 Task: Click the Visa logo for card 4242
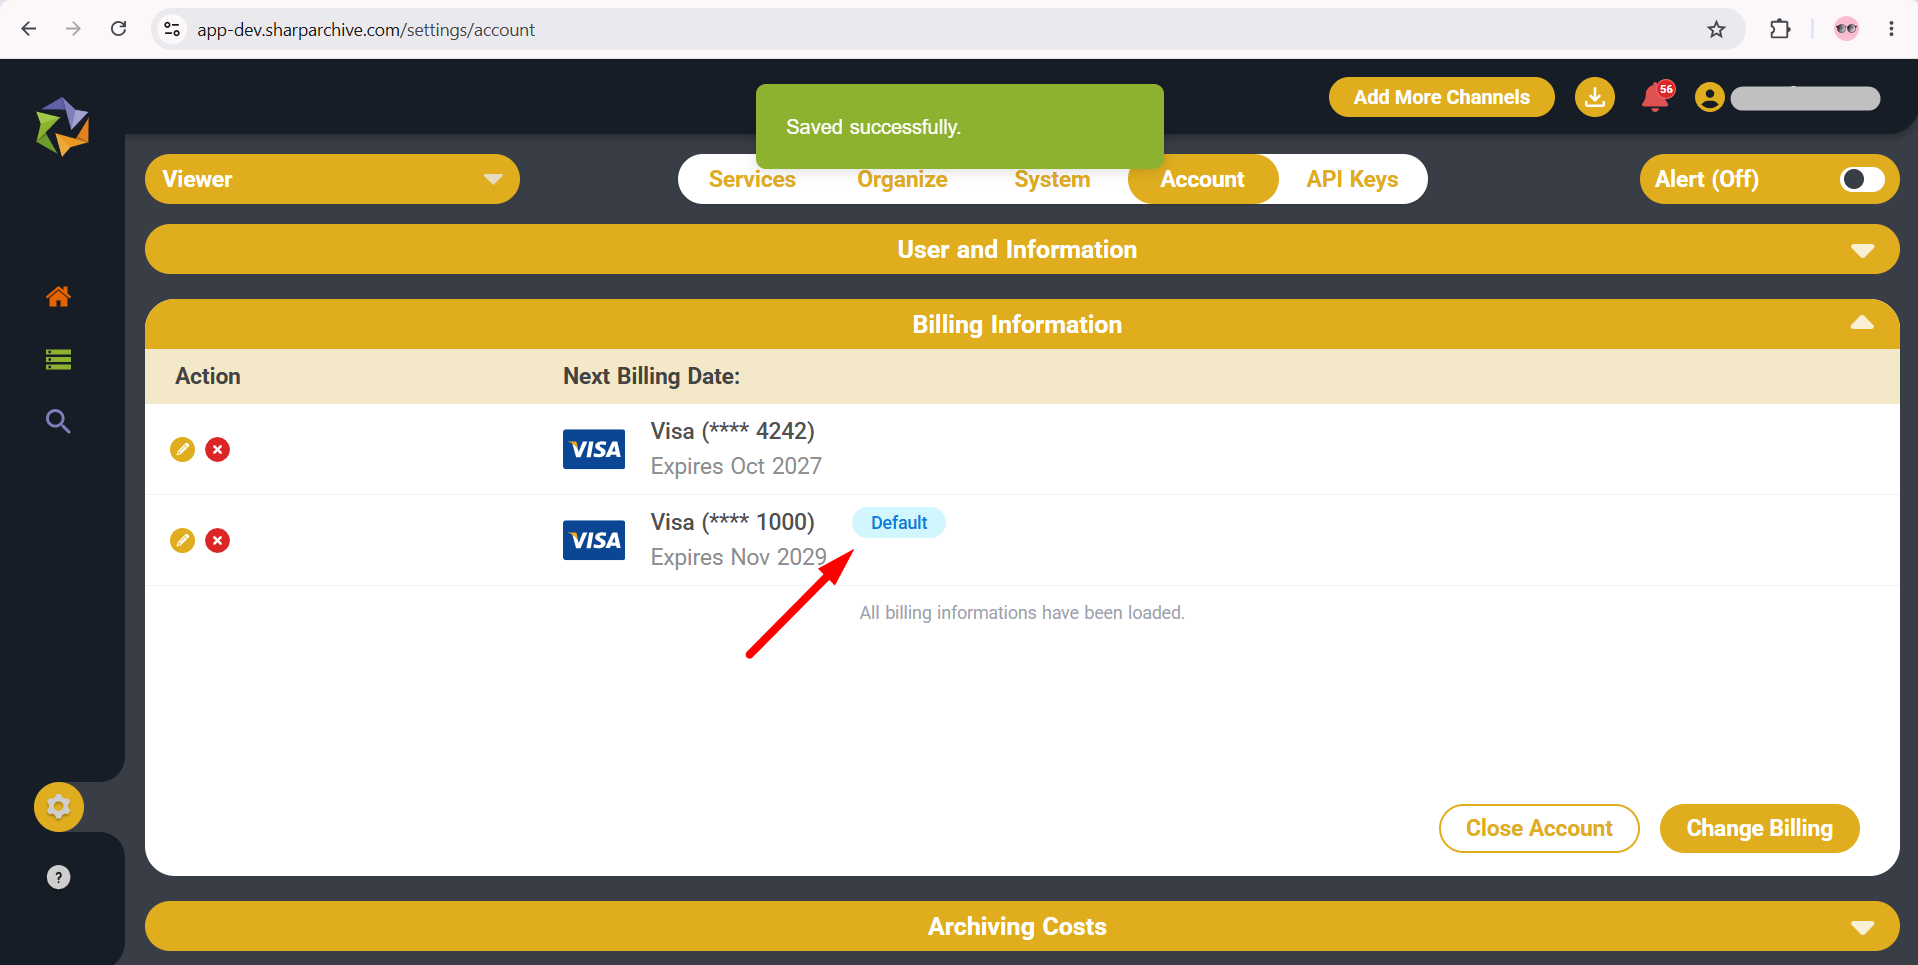[x=594, y=449]
